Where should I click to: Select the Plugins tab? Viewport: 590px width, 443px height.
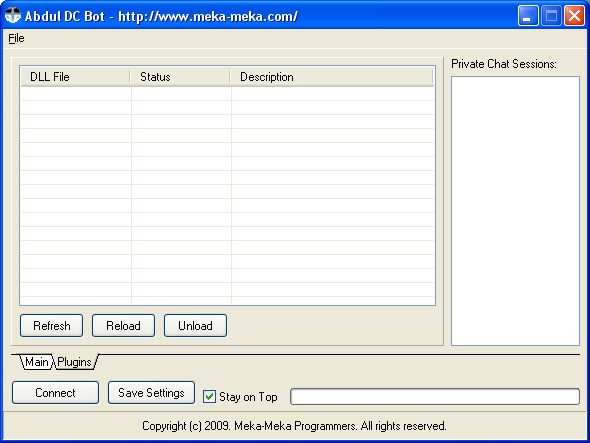(75, 362)
